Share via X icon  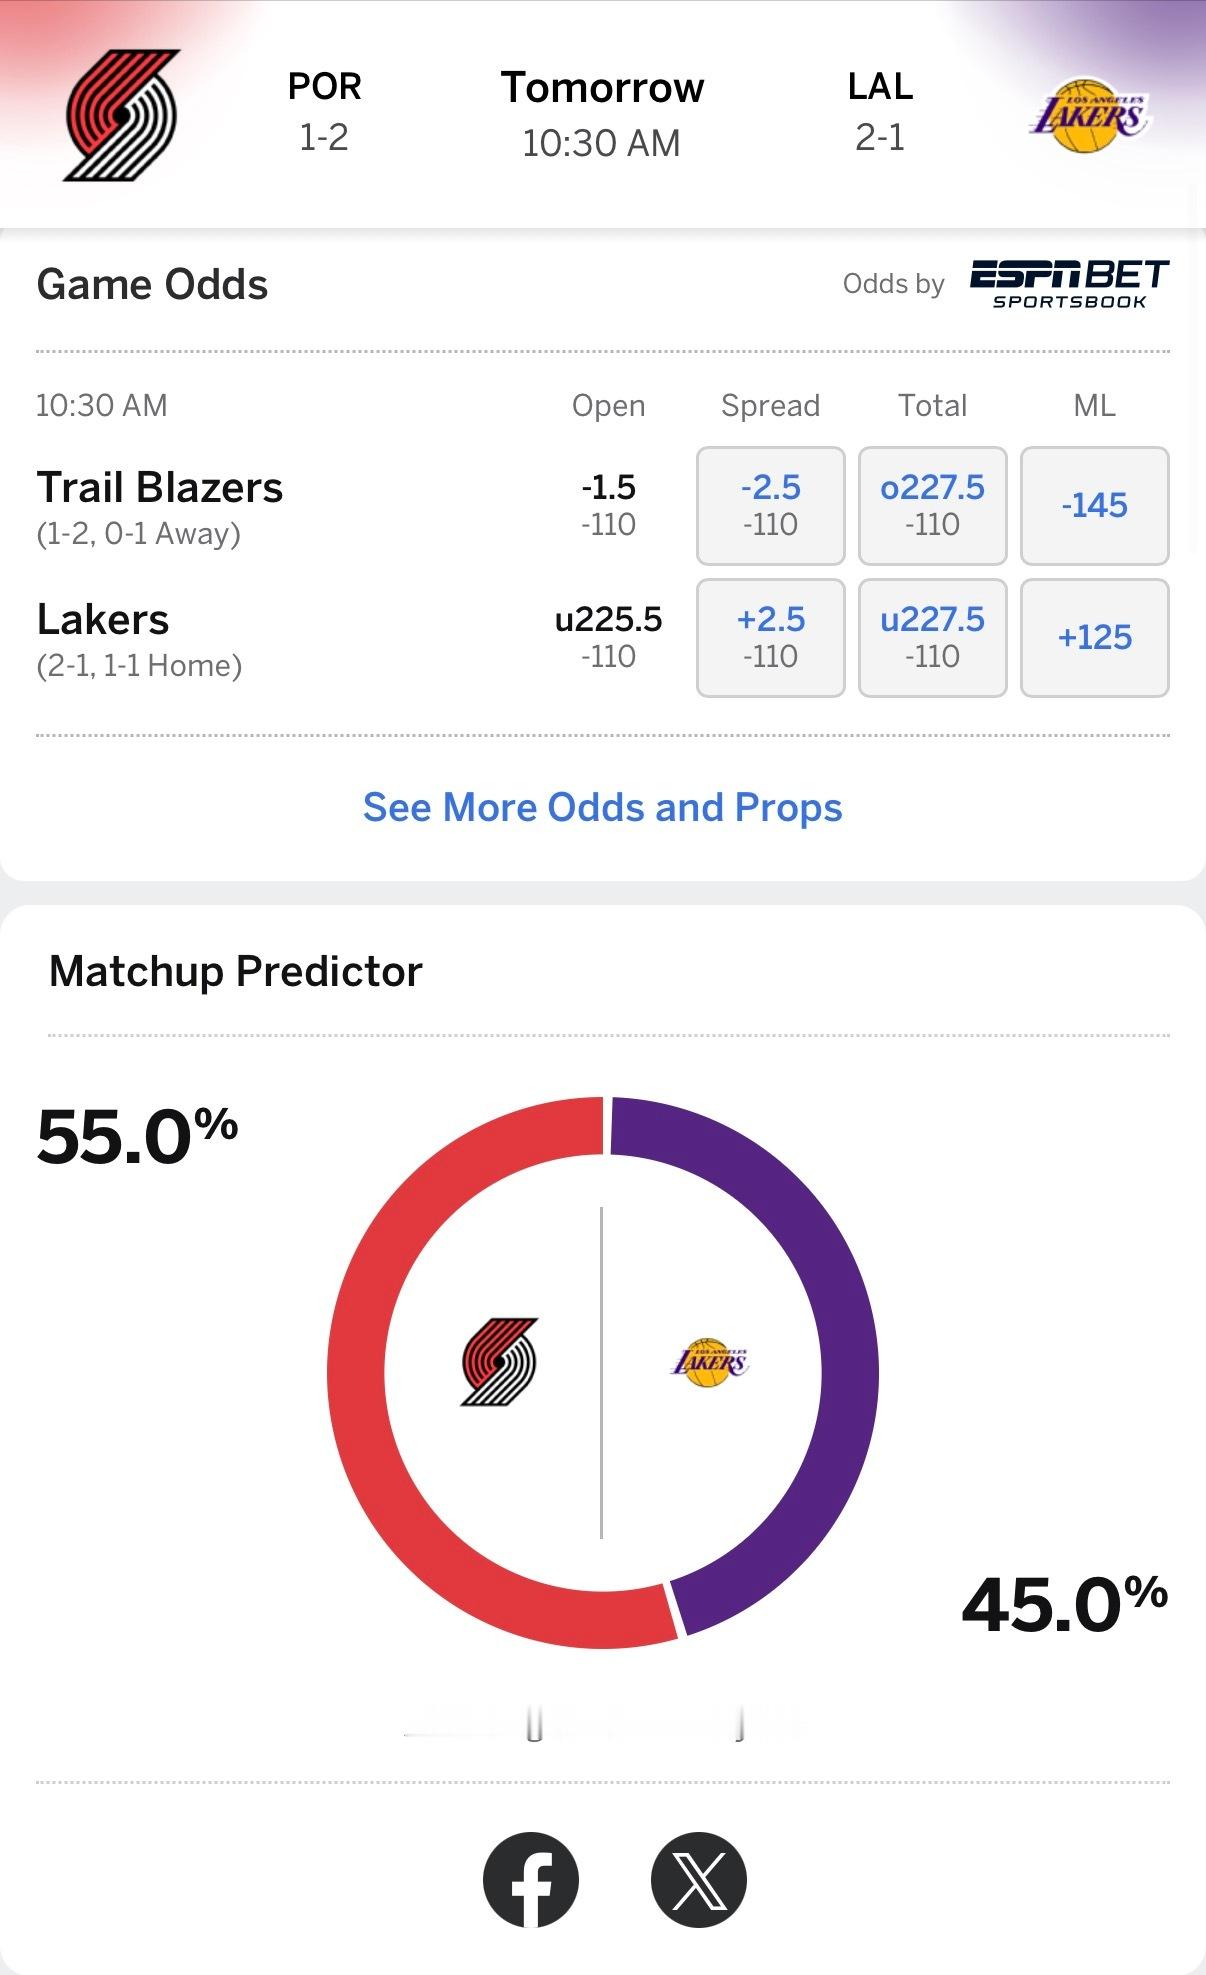698,1880
